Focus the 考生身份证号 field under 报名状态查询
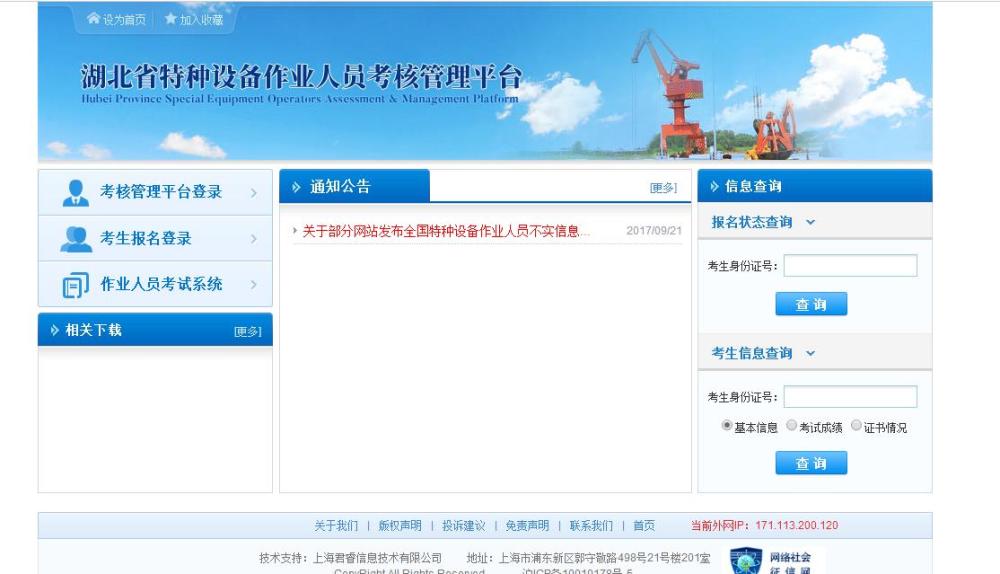 (850, 265)
